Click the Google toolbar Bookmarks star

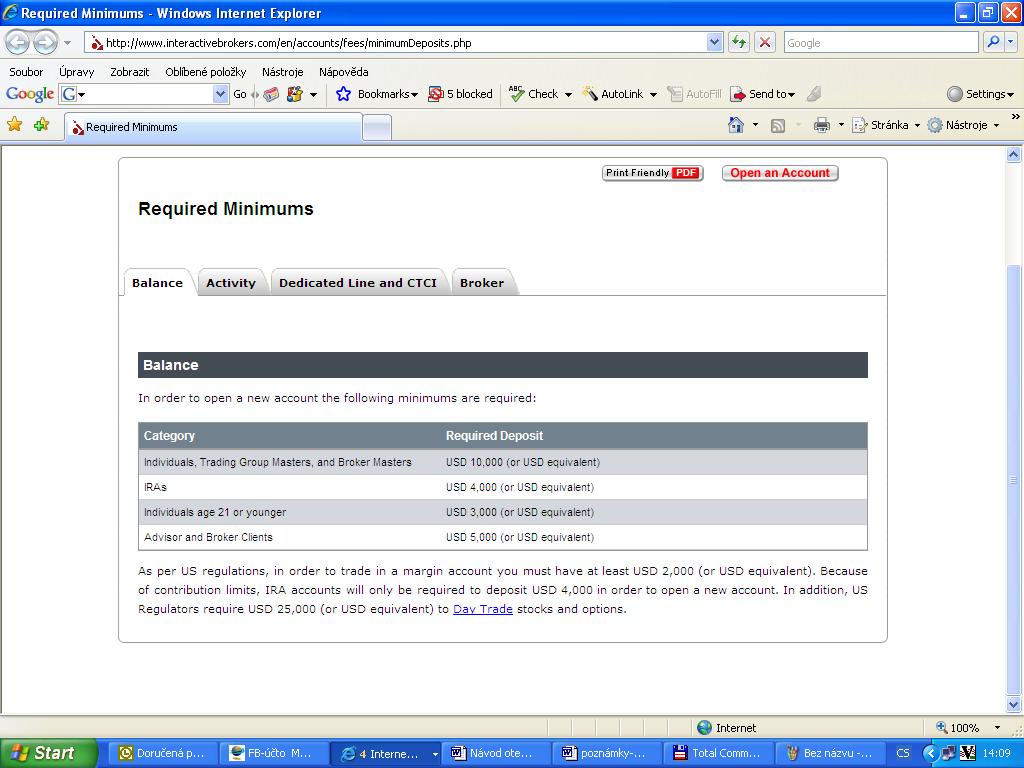pyautogui.click(x=344, y=94)
